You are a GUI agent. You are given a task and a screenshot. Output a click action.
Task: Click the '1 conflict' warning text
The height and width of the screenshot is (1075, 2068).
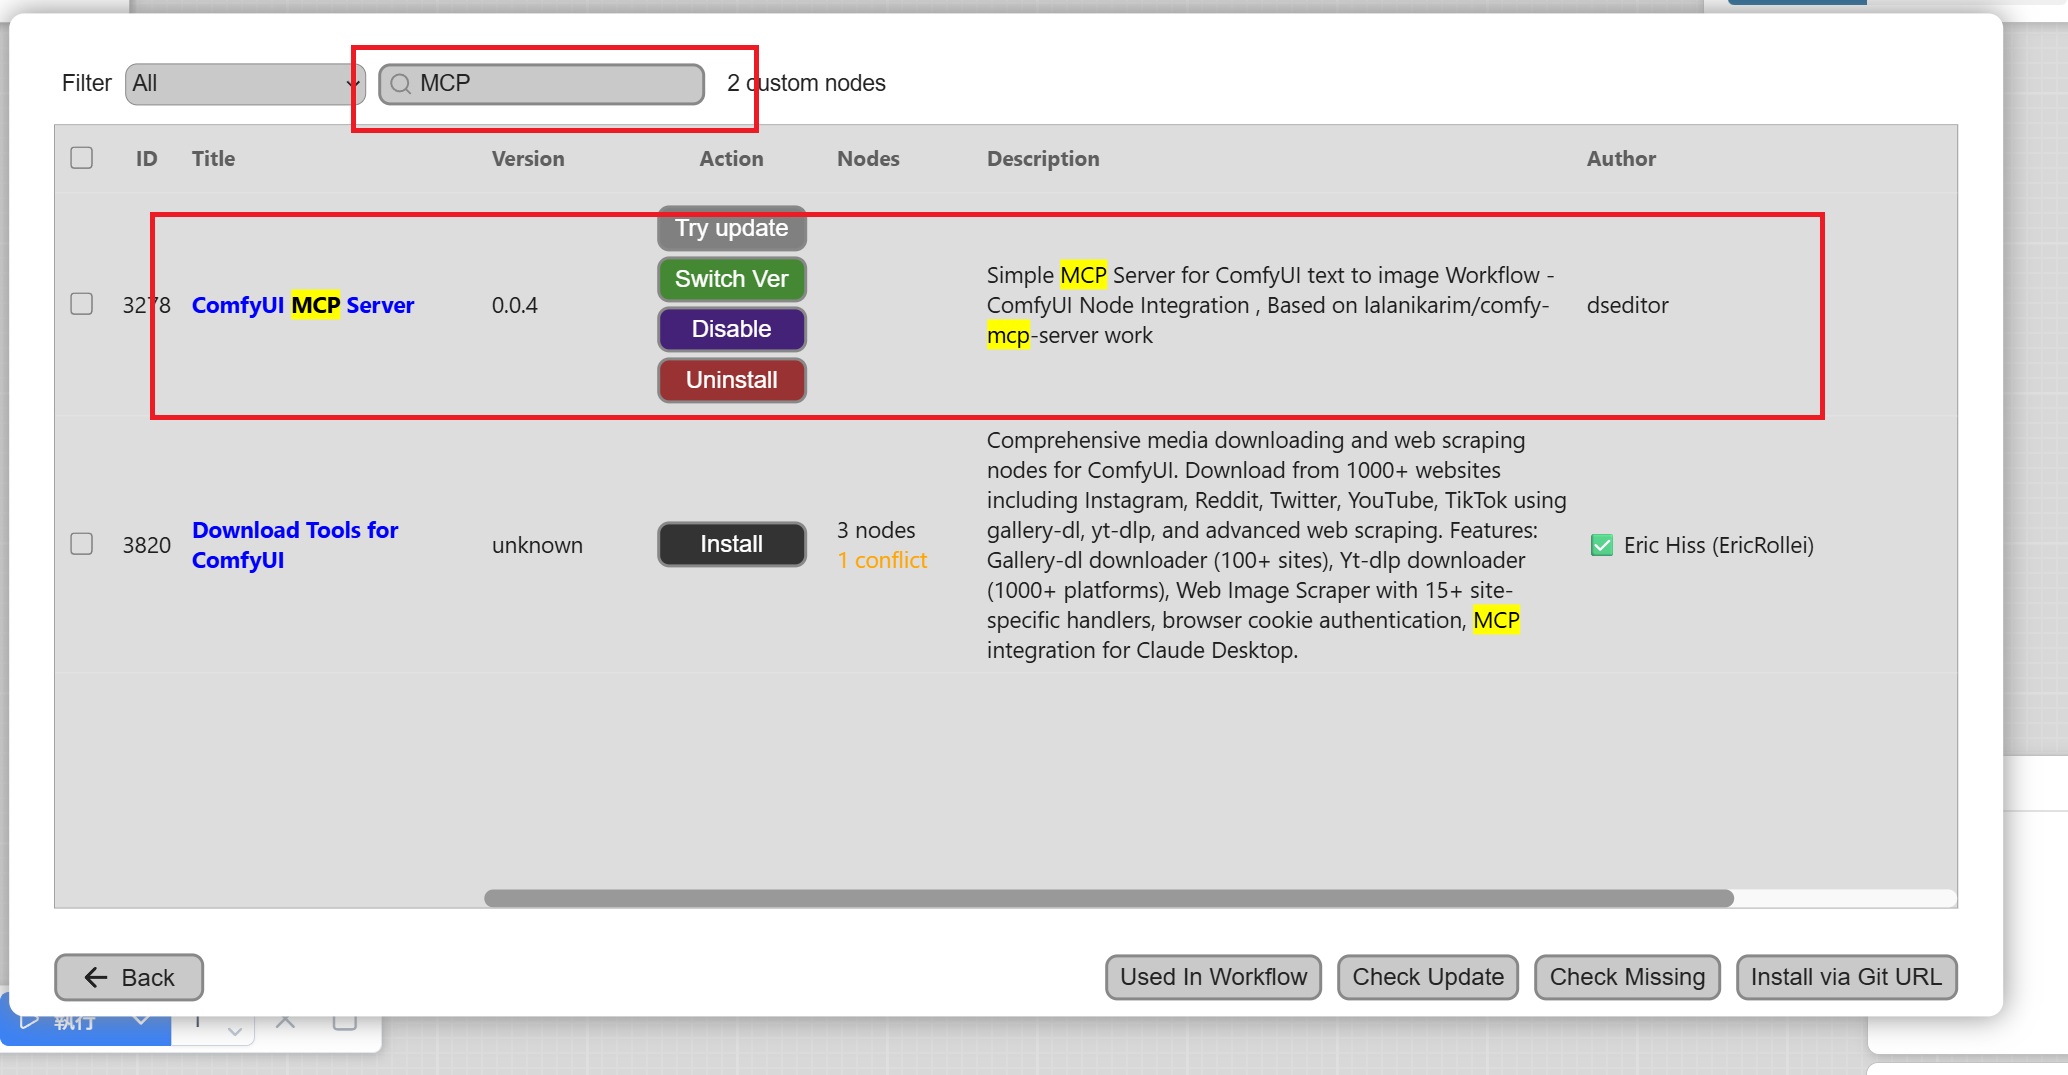[882, 560]
